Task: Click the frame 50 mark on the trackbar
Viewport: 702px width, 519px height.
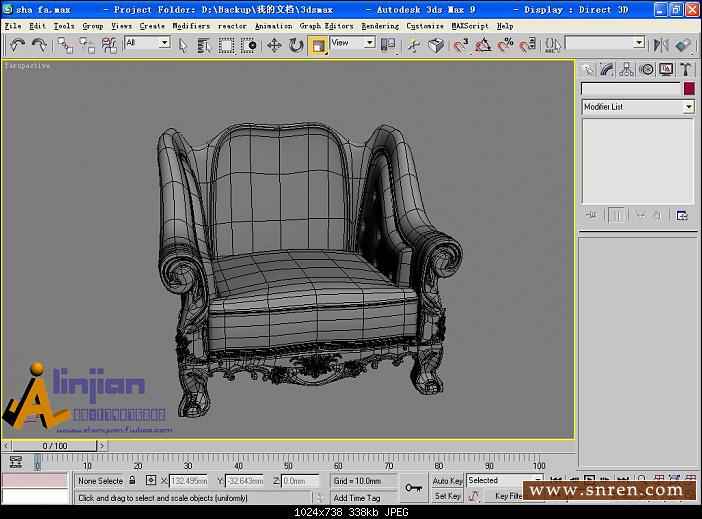Action: coord(288,466)
